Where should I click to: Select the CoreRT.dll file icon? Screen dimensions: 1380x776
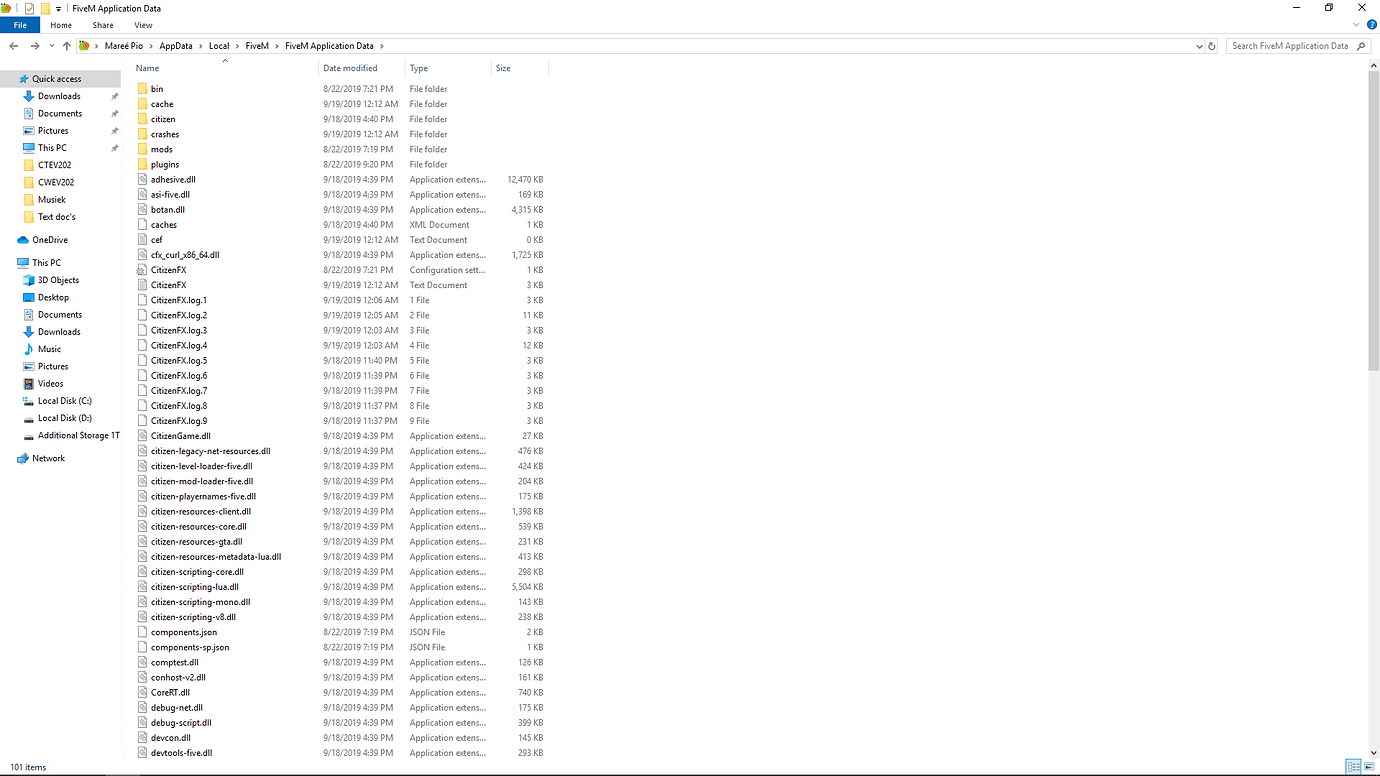(x=142, y=692)
